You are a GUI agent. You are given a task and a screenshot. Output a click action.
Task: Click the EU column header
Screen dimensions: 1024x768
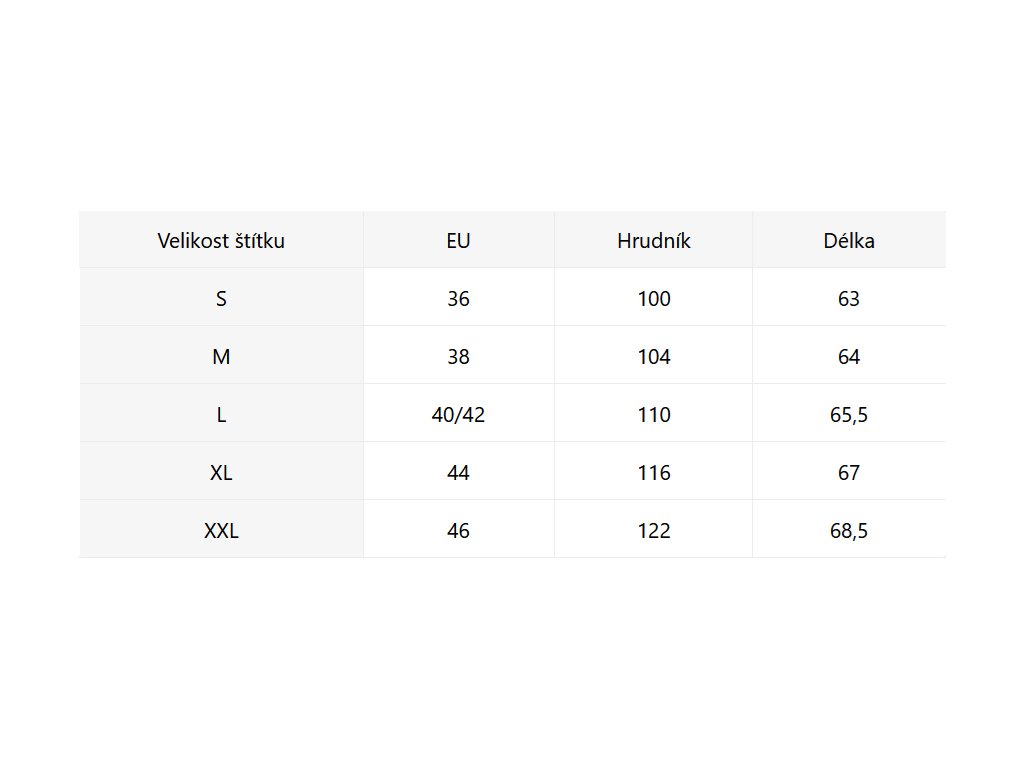tap(458, 241)
